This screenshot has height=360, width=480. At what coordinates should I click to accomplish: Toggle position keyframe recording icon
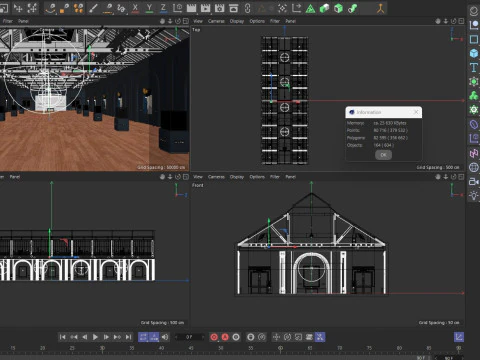click(276, 337)
